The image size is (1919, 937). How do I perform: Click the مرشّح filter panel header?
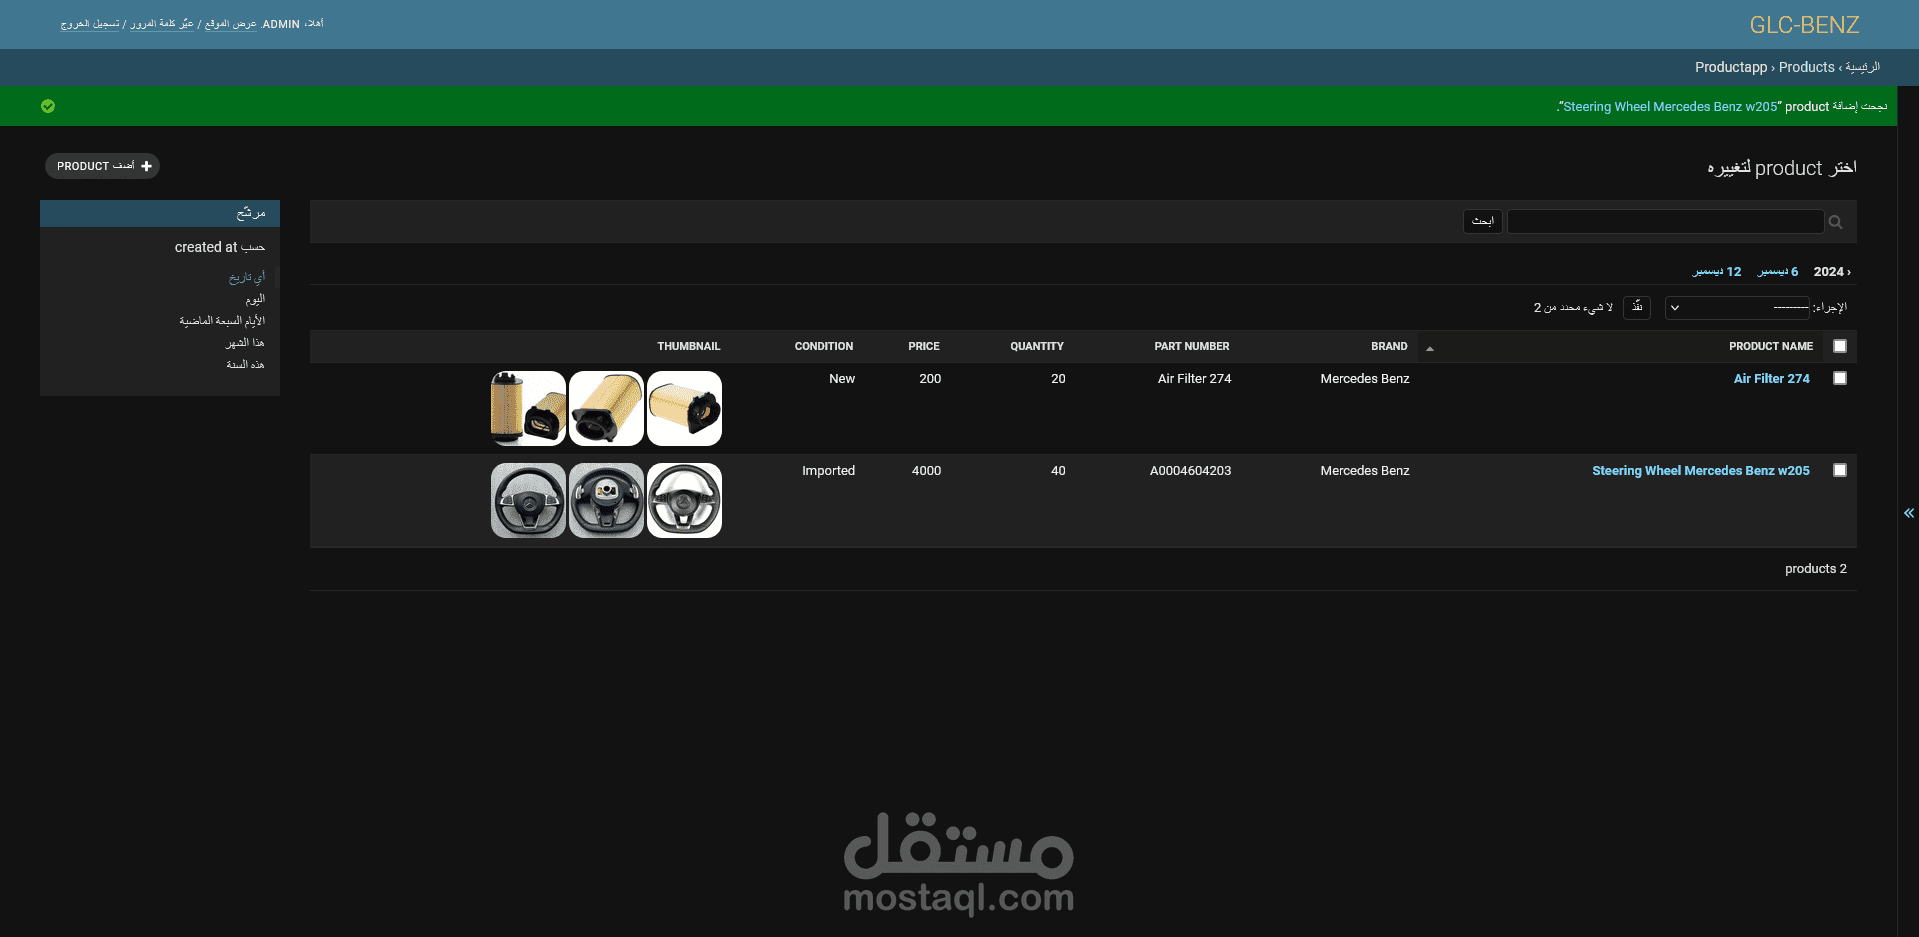pyautogui.click(x=160, y=213)
